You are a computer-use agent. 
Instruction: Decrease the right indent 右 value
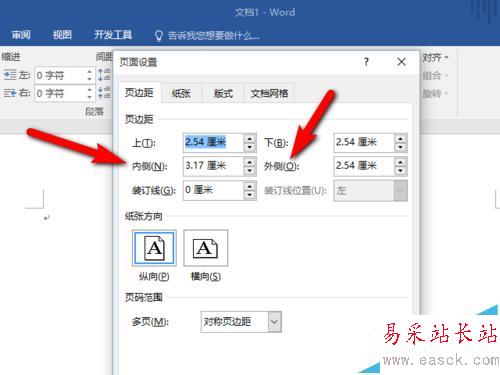pyautogui.click(x=89, y=97)
